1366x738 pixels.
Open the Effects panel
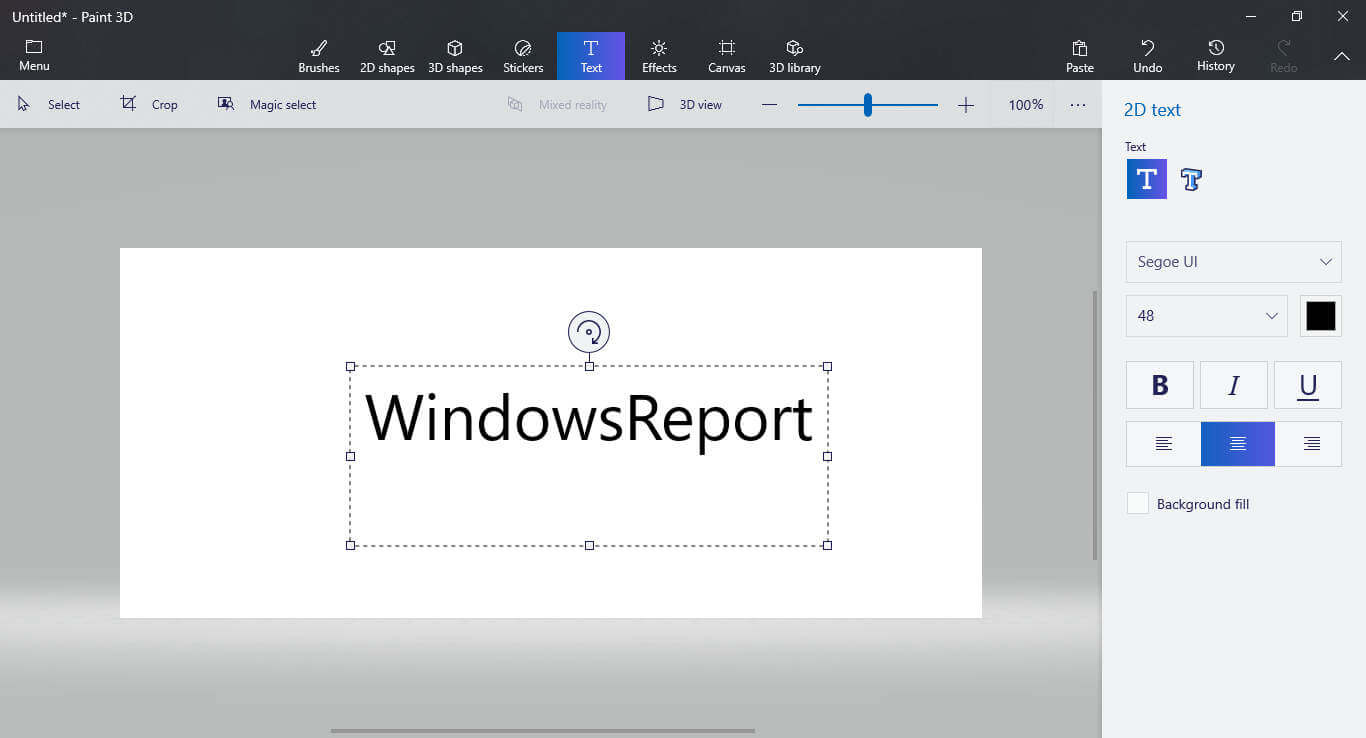pyautogui.click(x=659, y=56)
